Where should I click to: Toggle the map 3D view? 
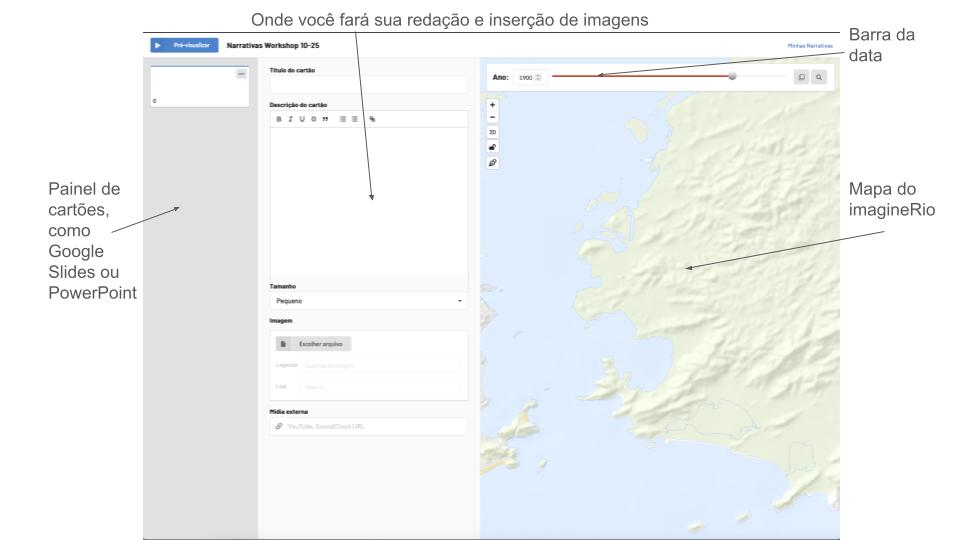tap(492, 131)
